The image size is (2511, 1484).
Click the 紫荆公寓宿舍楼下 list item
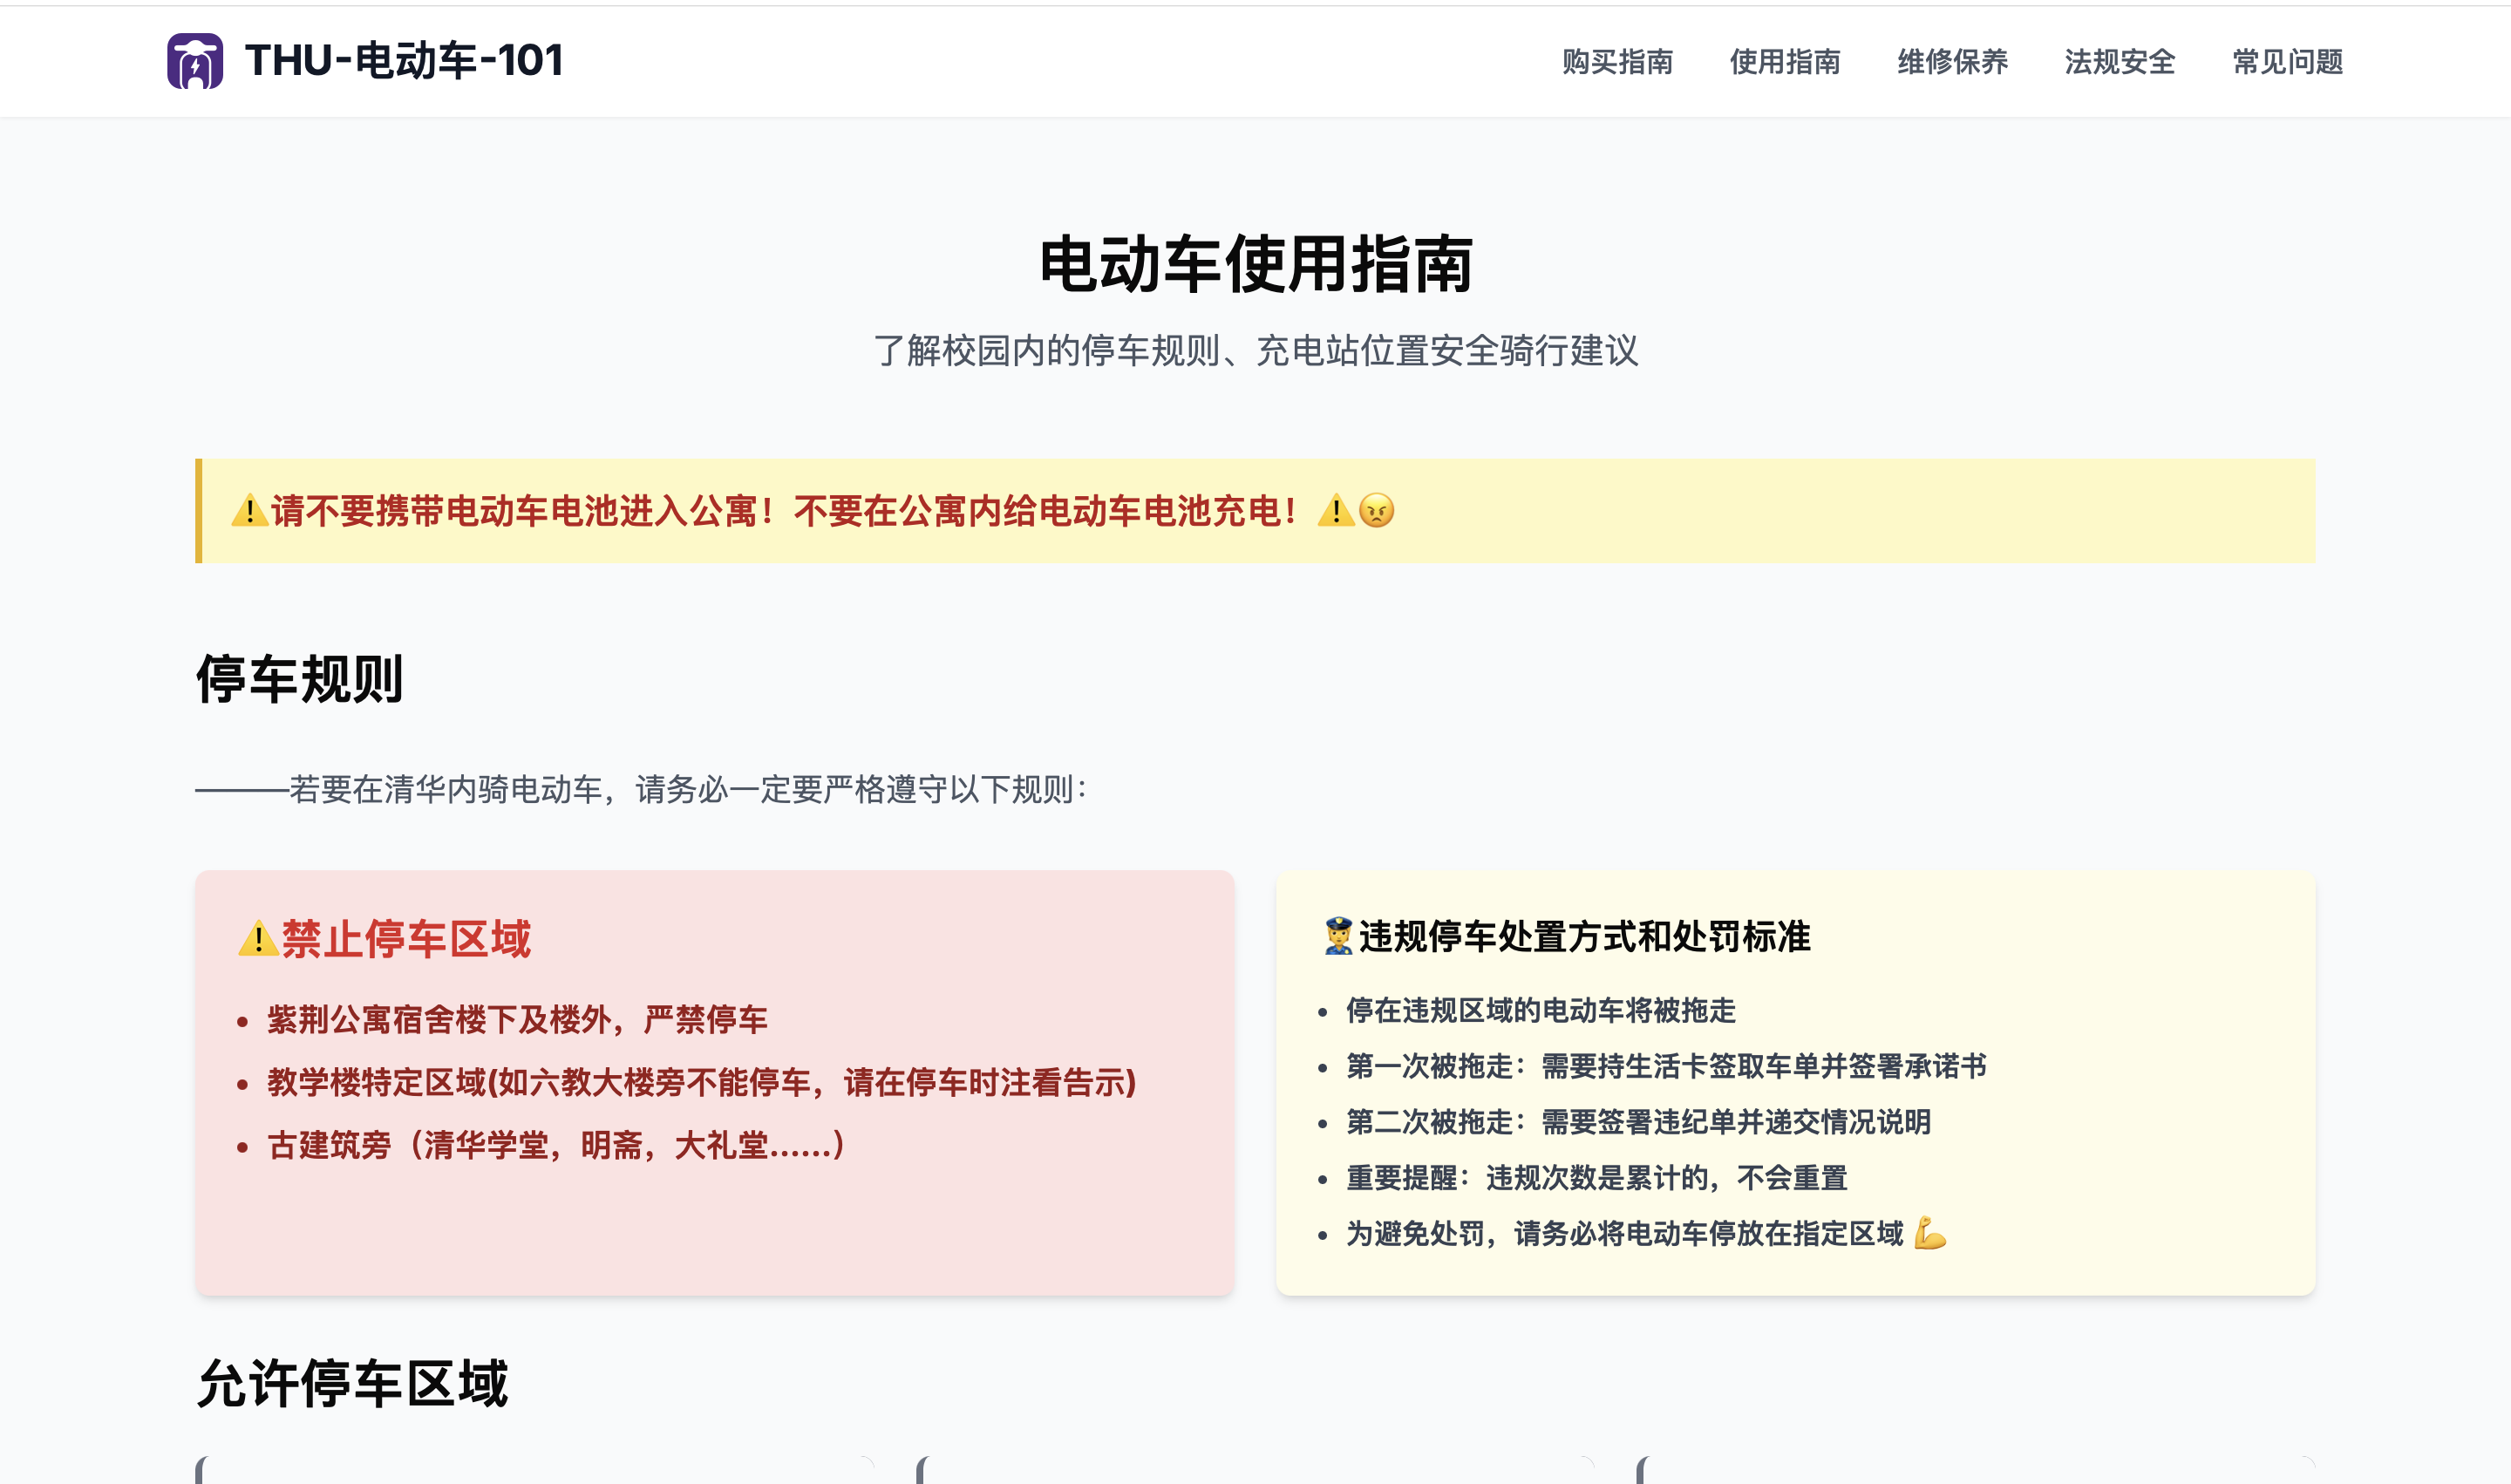click(517, 1020)
